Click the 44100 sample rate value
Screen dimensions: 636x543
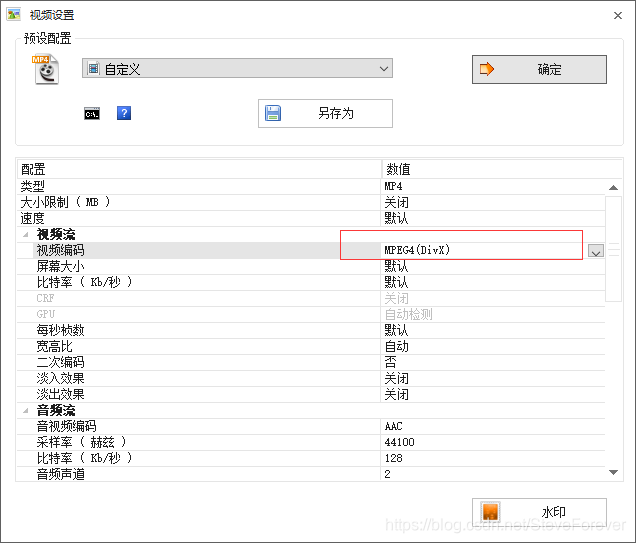(x=400, y=442)
